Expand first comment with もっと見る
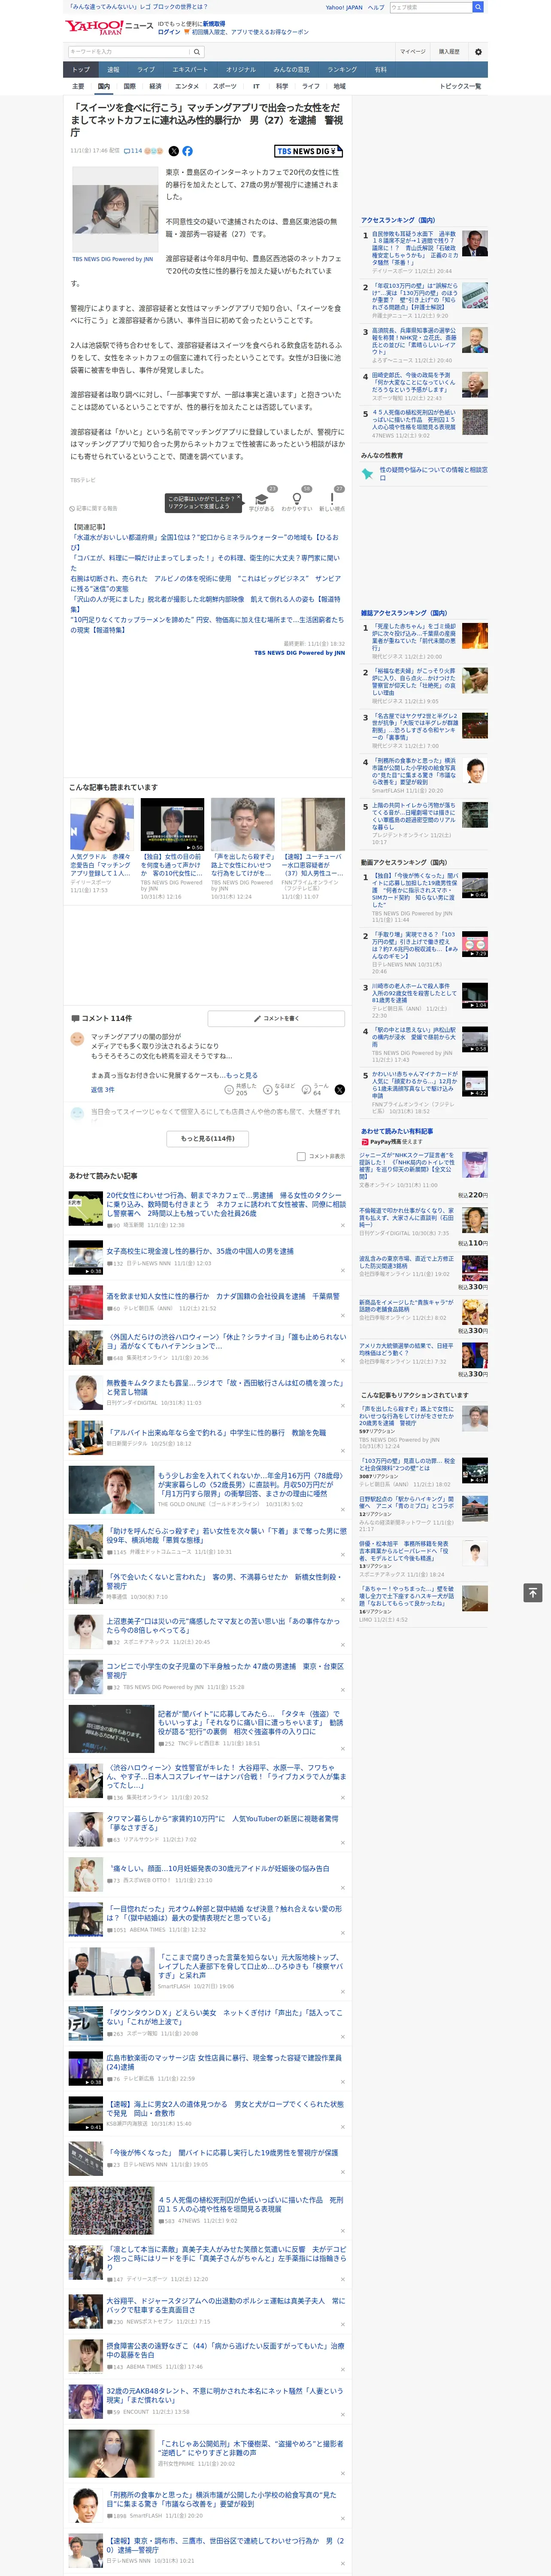Viewport: 551px width, 2576px height. 241,1075
